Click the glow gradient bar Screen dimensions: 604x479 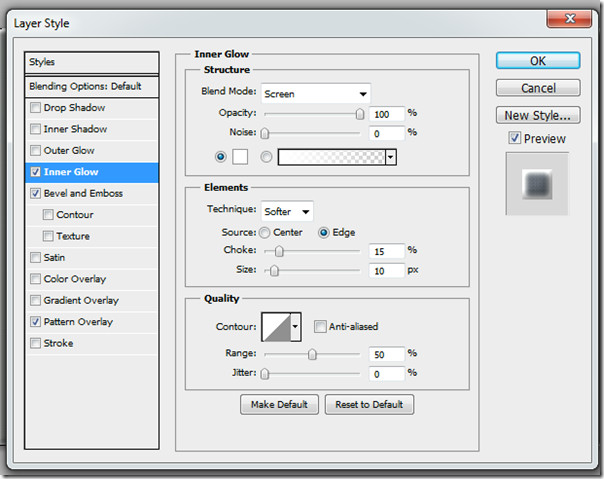tap(332, 157)
